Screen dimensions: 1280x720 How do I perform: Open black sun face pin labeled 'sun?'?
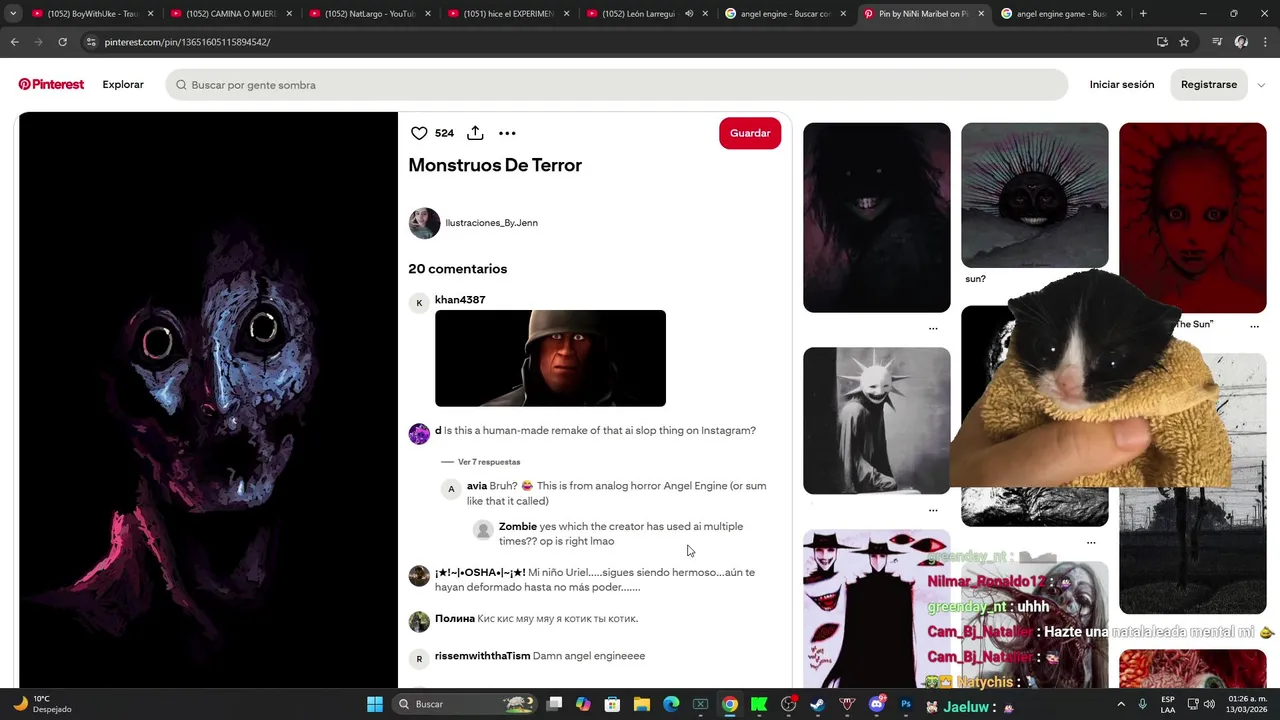[1035, 195]
